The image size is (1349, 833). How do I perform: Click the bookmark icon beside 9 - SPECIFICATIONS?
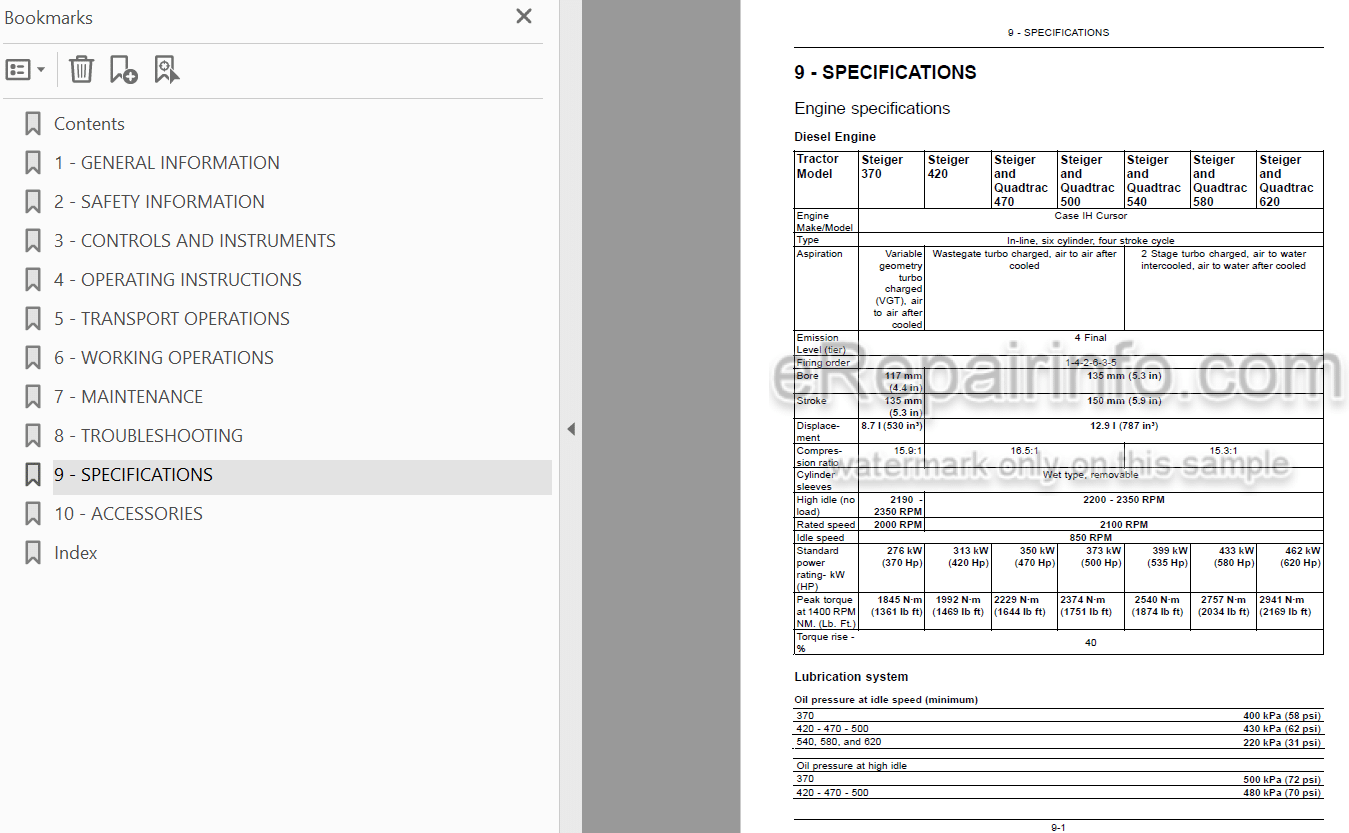click(33, 475)
